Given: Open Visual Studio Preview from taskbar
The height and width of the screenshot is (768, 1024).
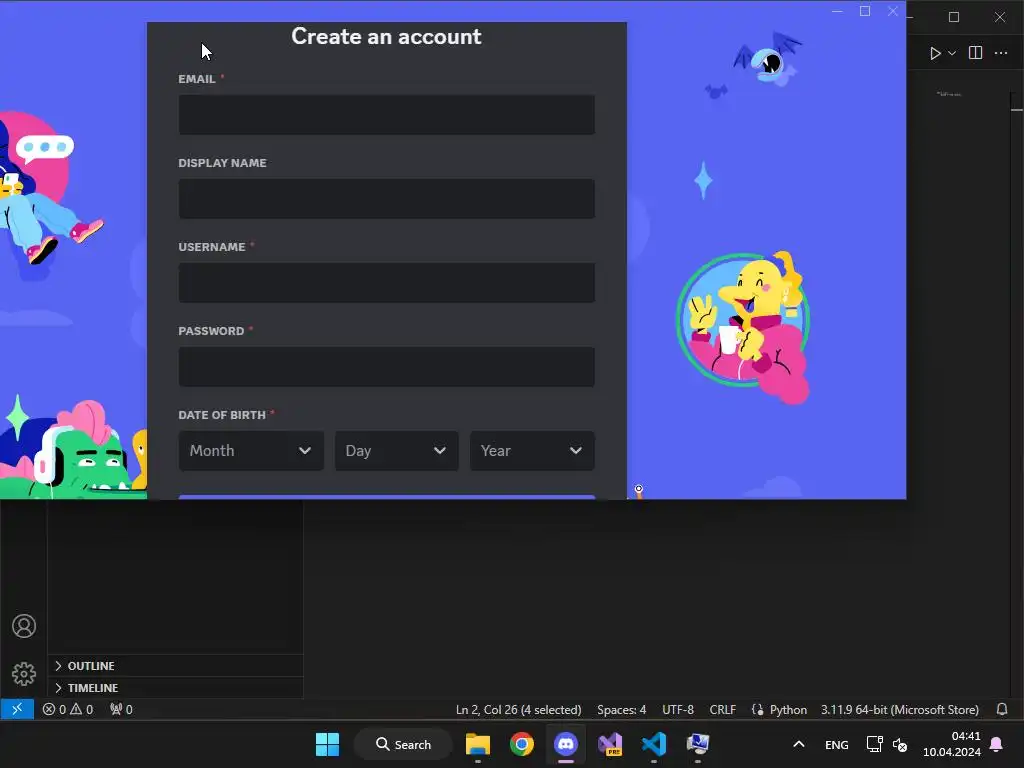Looking at the screenshot, I should [610, 744].
